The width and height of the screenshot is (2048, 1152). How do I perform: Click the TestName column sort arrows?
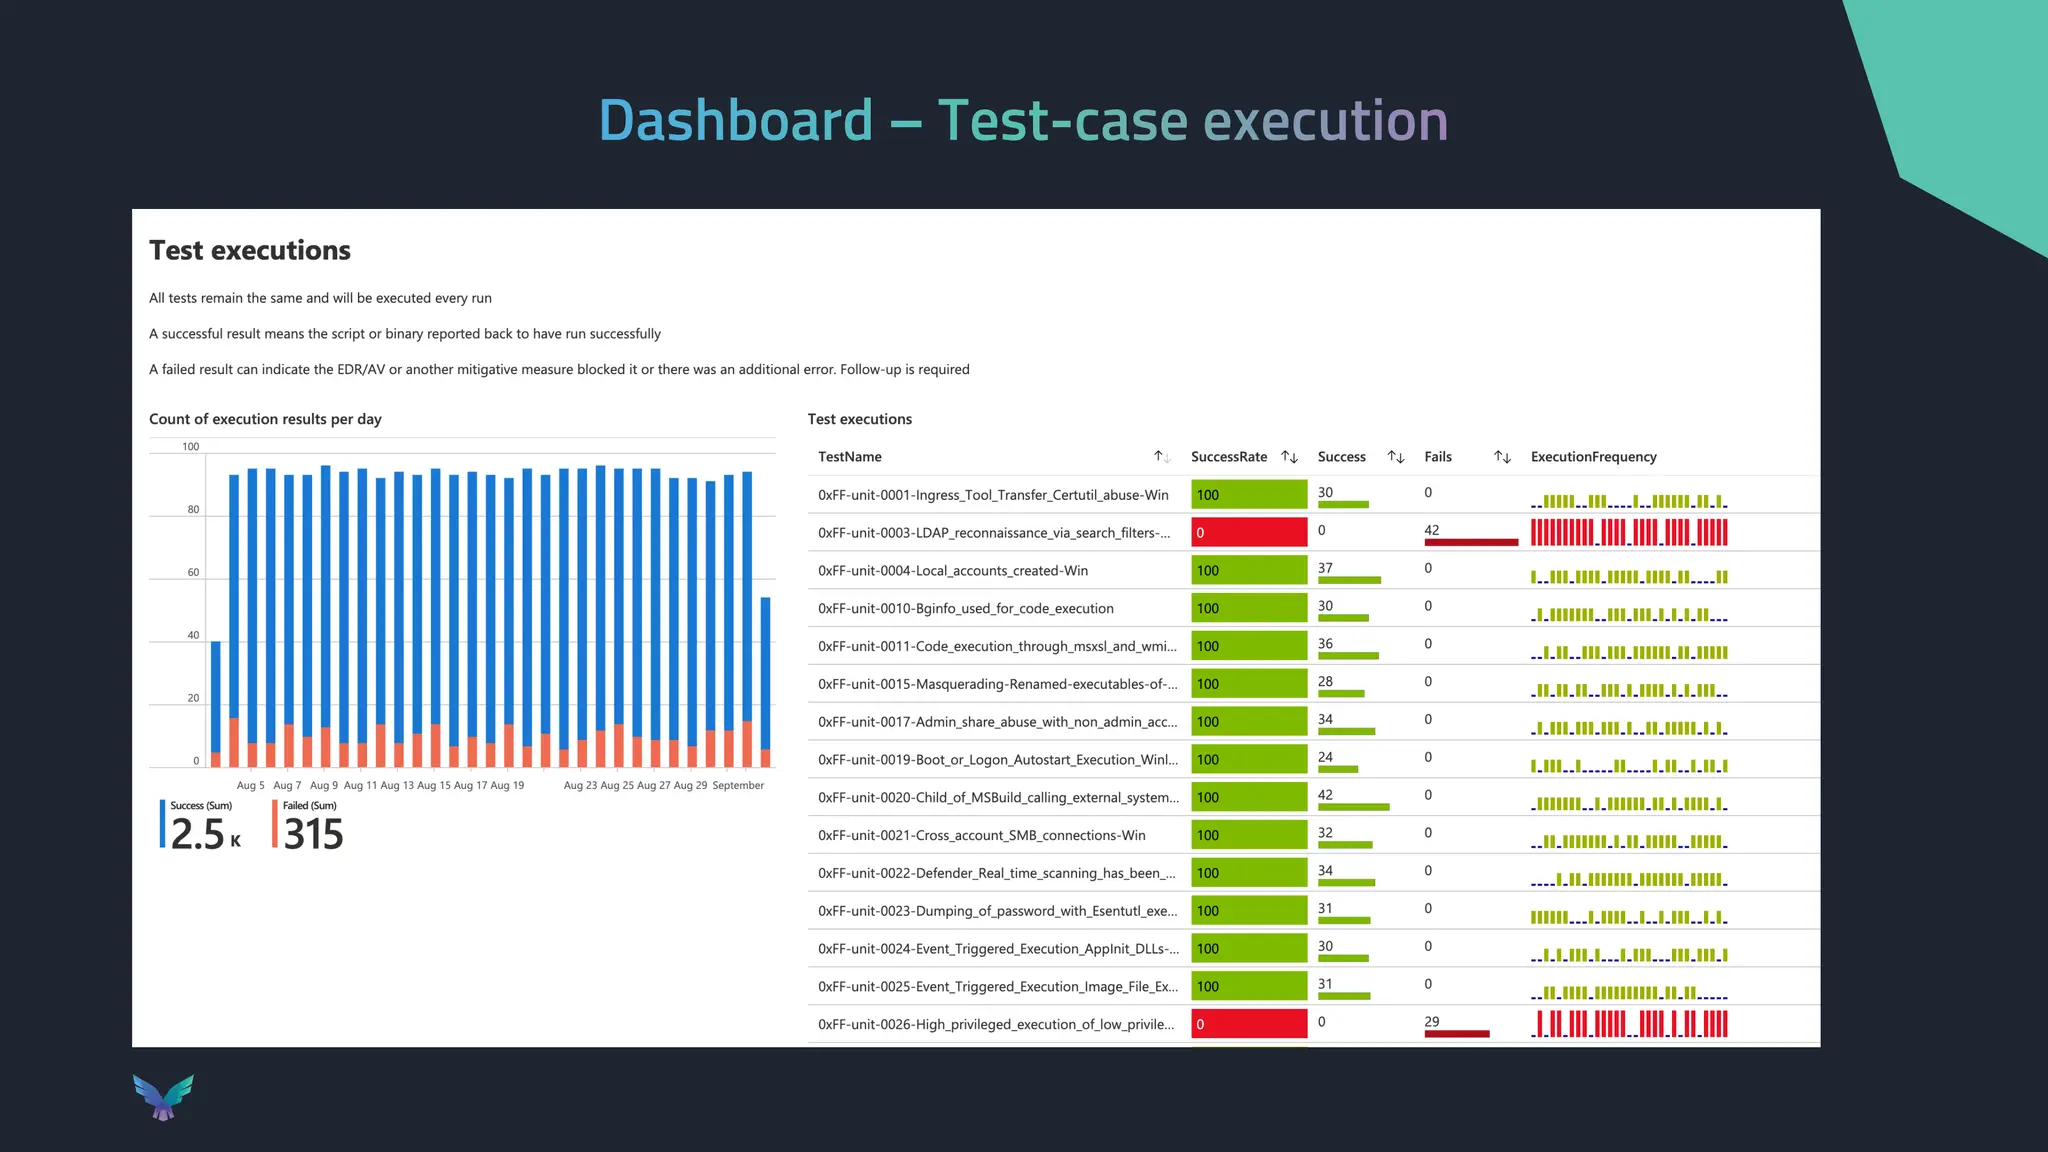tap(1161, 457)
